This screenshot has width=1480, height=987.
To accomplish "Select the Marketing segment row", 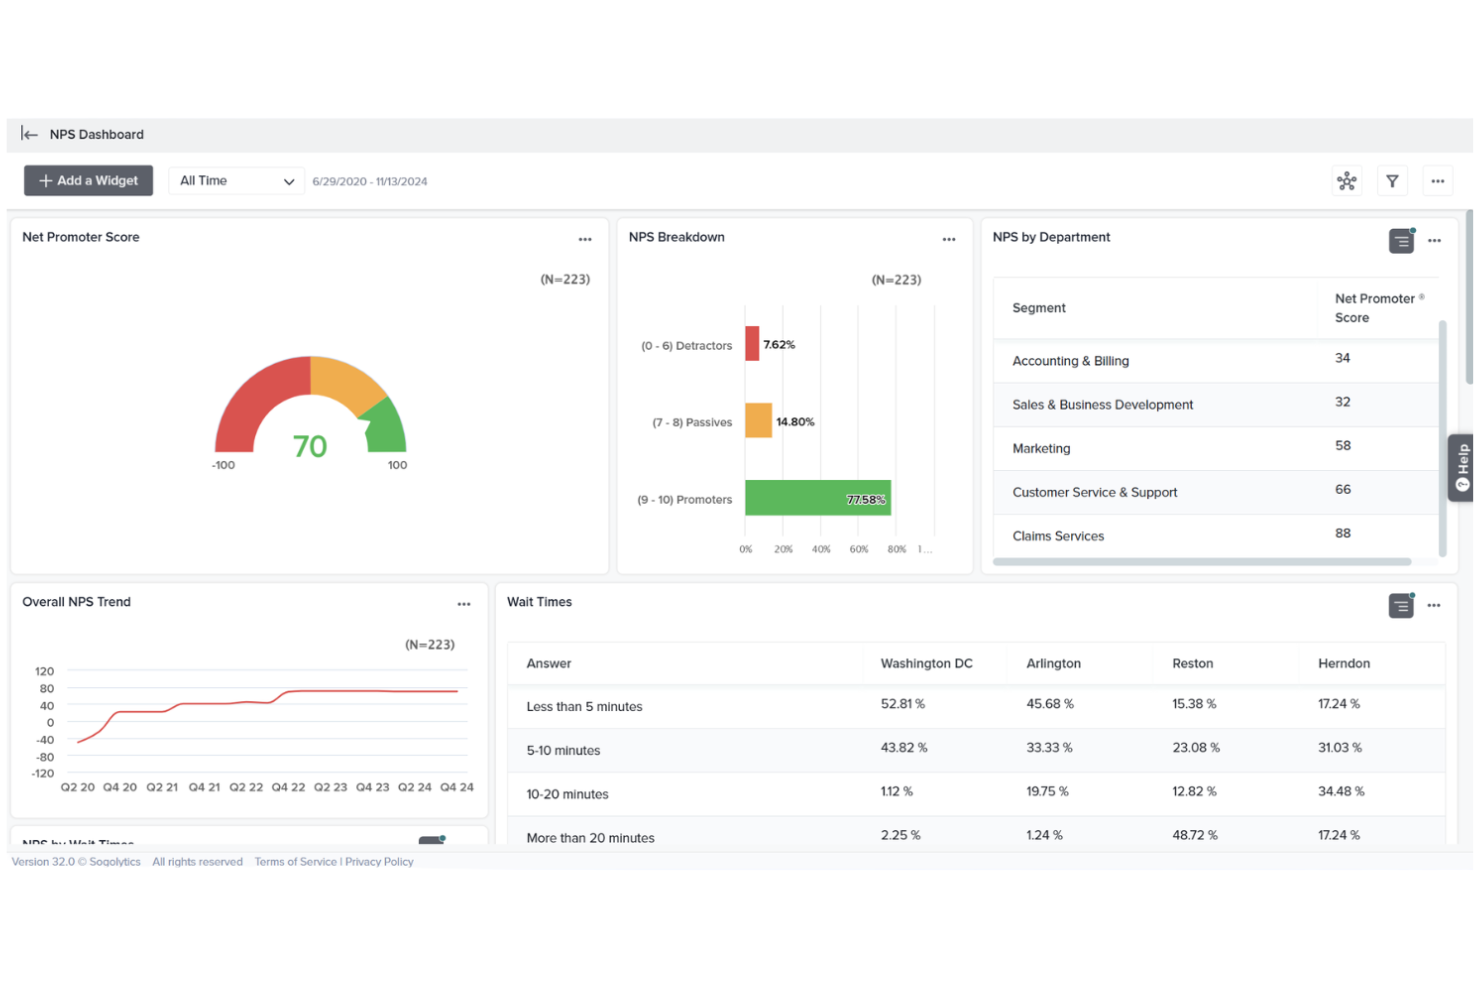I will pos(1216,449).
